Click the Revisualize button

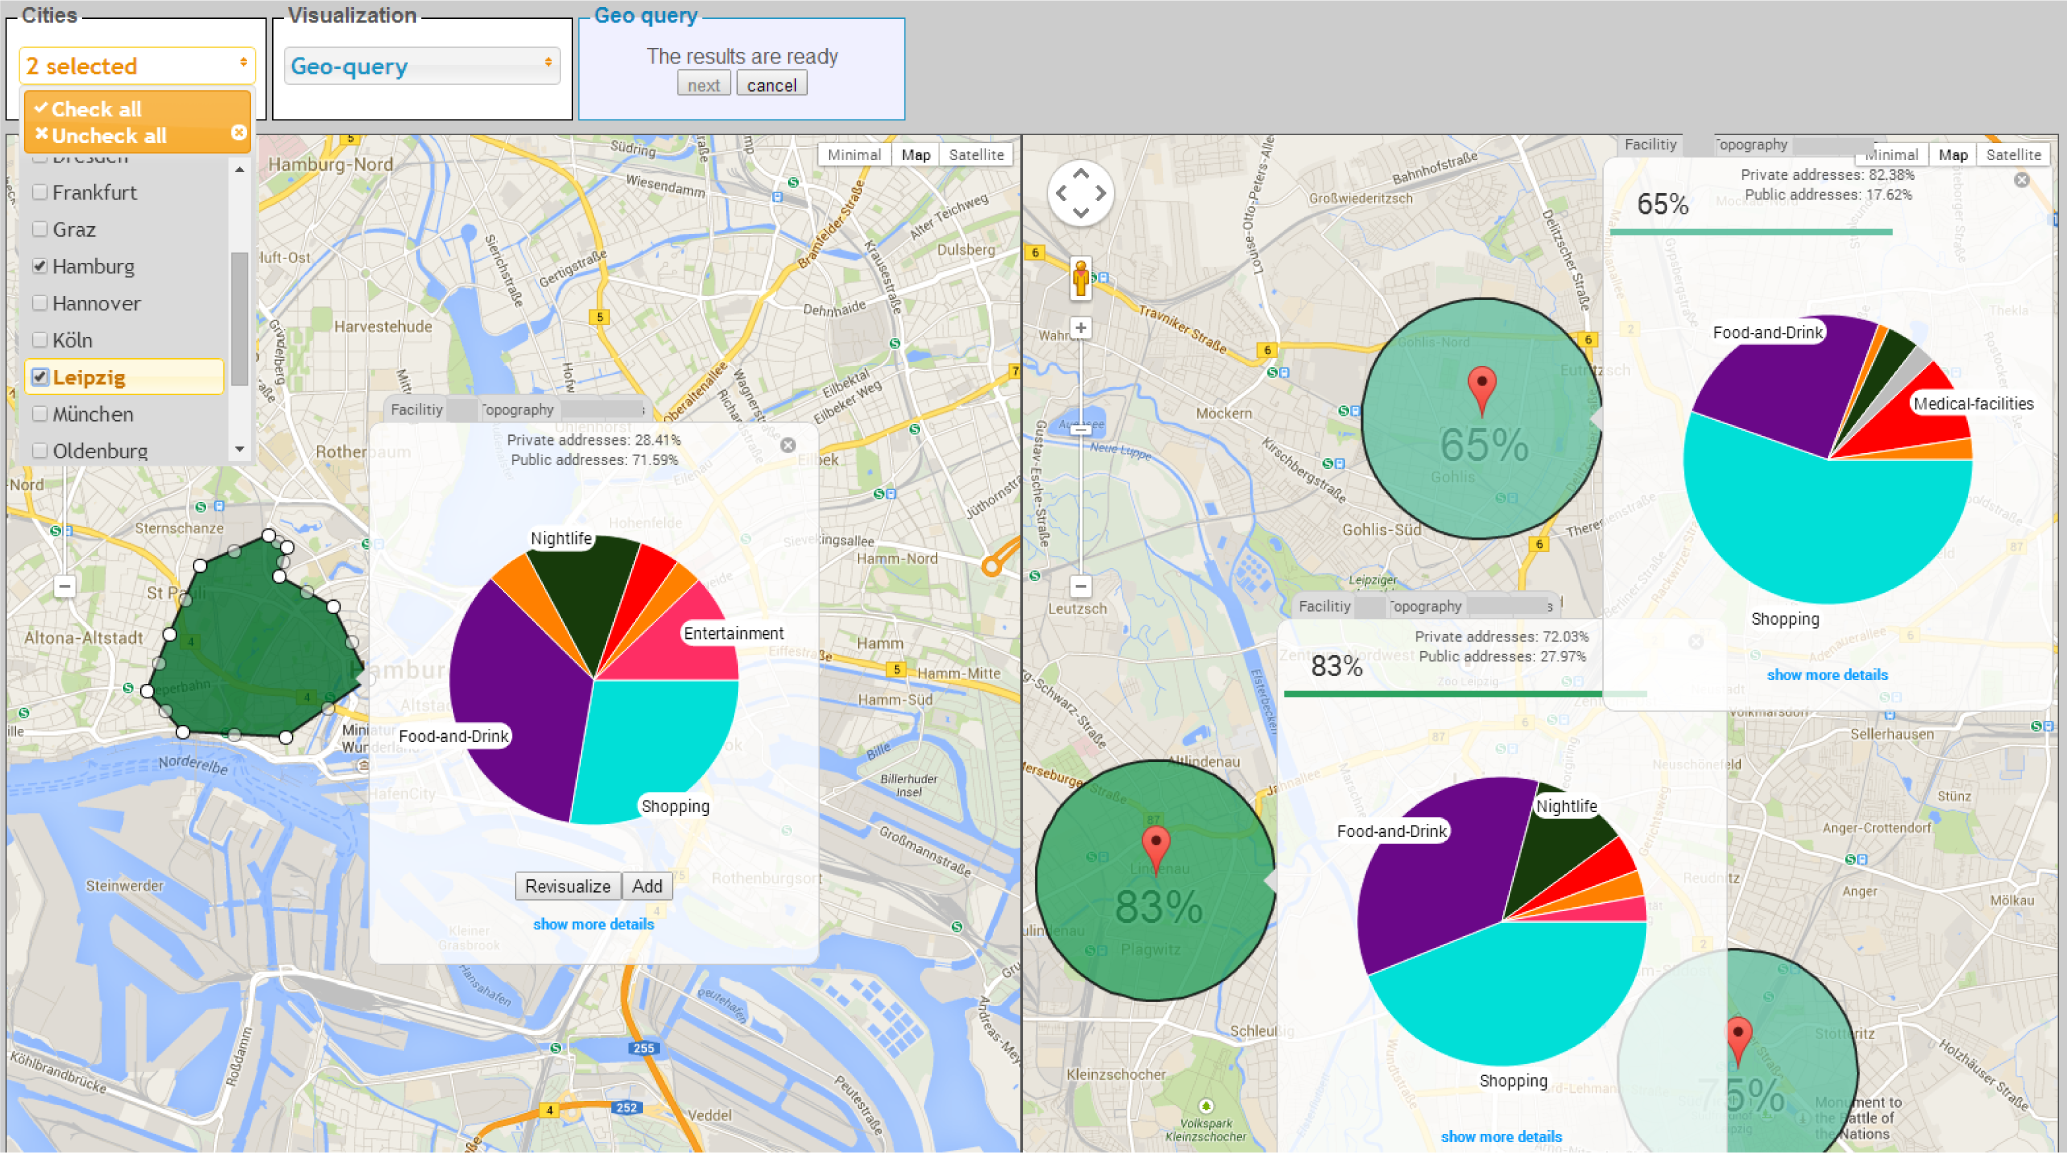567,886
